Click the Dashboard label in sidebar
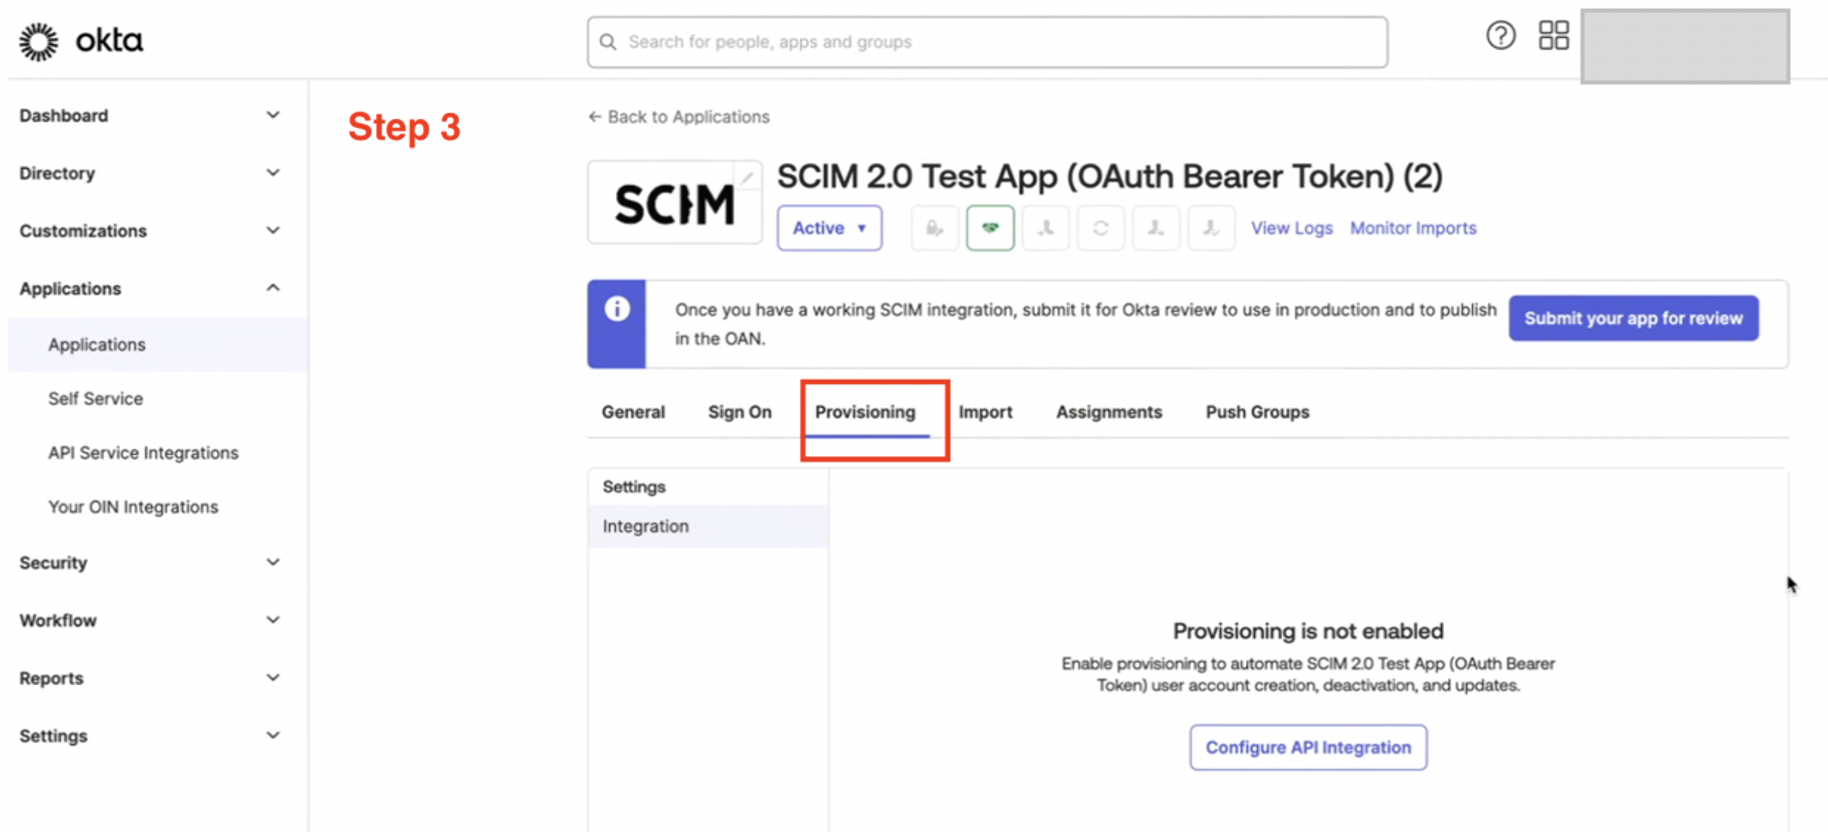 point(64,116)
